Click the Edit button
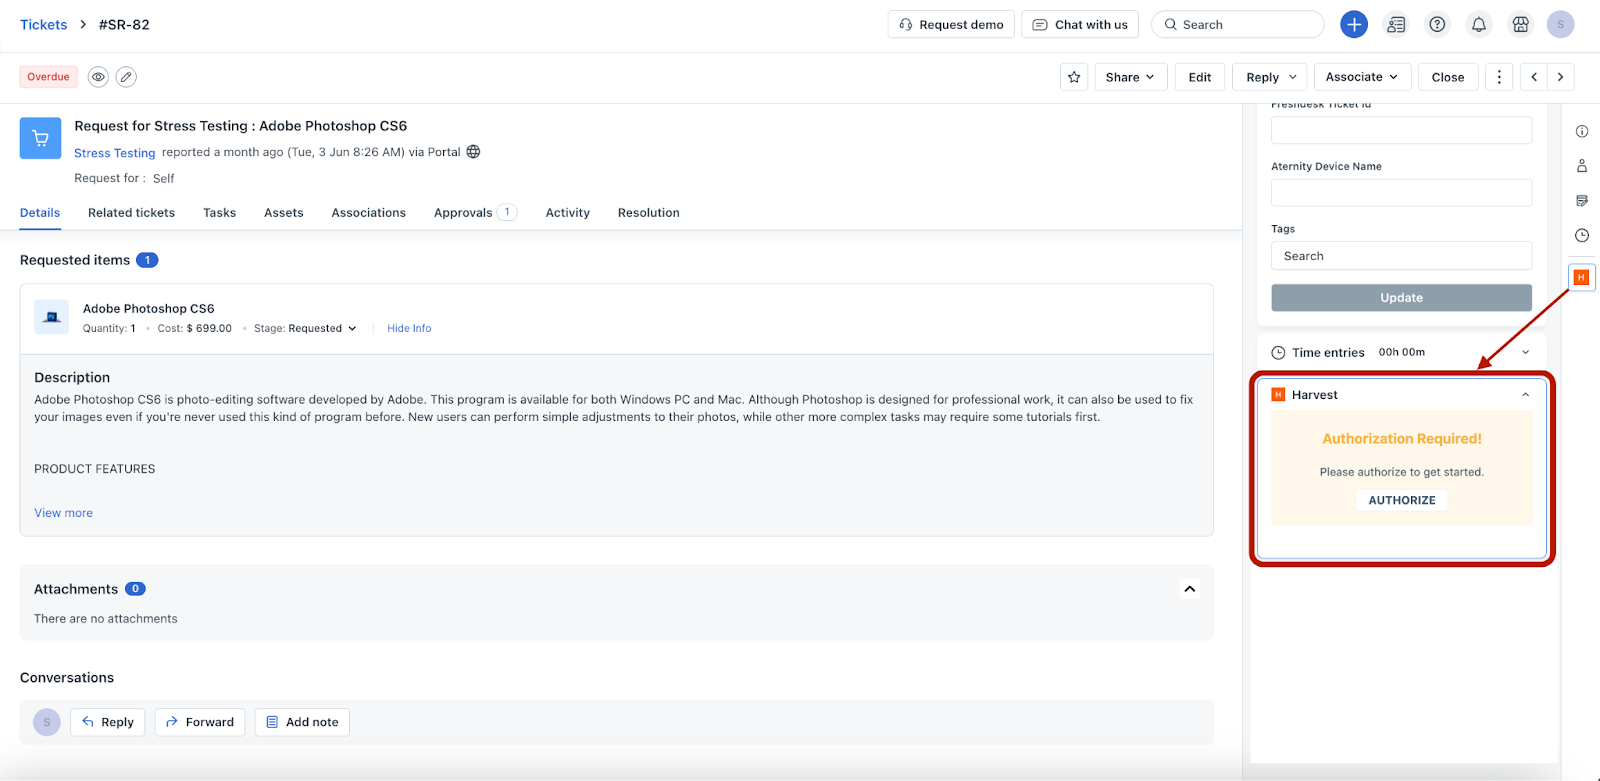 coord(1200,77)
